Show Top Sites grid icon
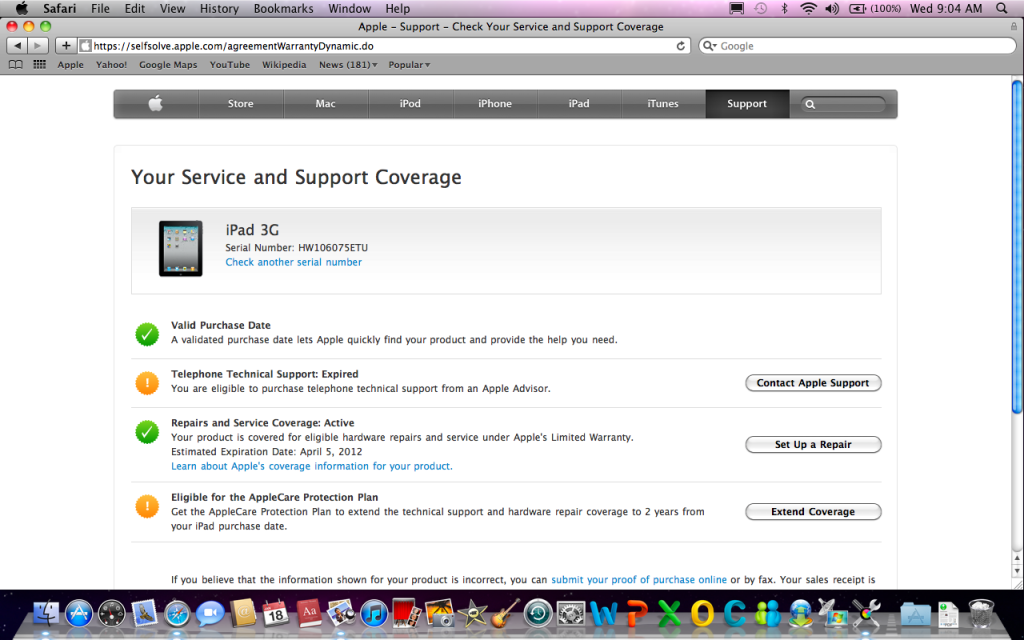1024x640 pixels. 40,65
